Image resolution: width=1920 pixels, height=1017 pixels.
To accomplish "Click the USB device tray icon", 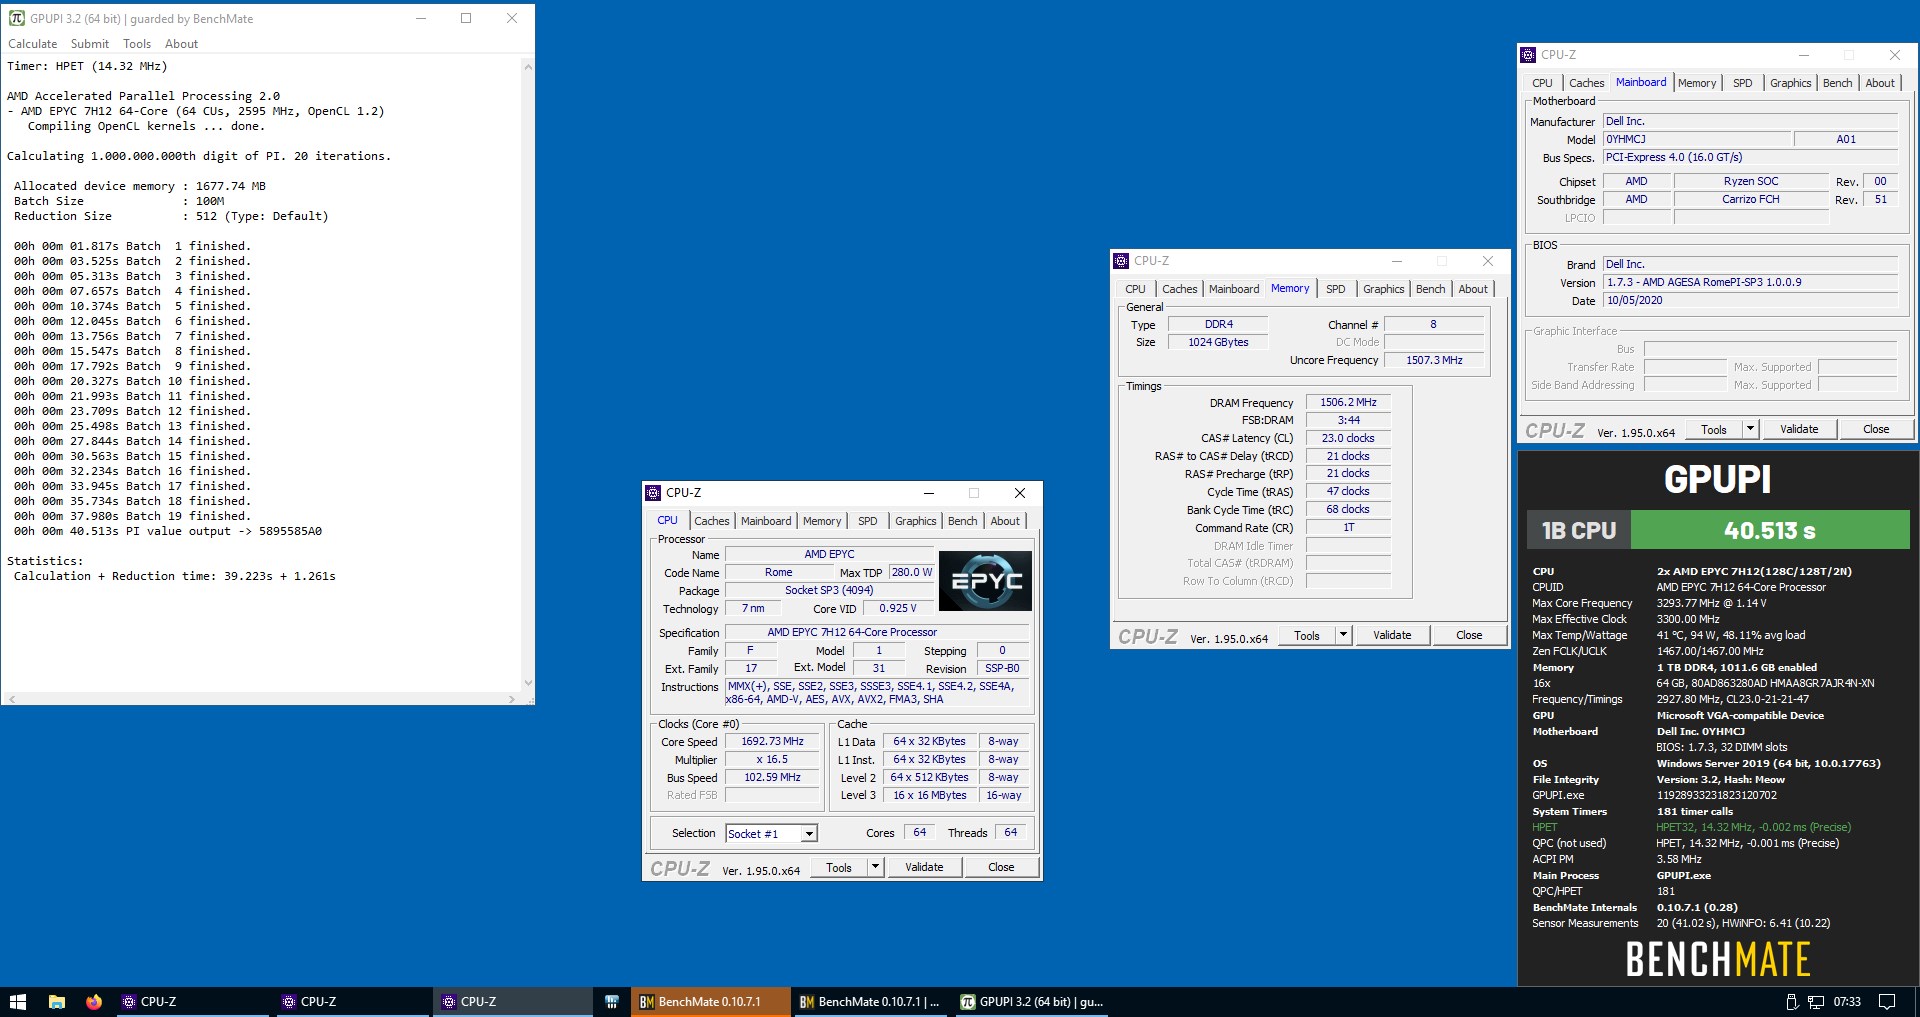I will [x=1792, y=1001].
